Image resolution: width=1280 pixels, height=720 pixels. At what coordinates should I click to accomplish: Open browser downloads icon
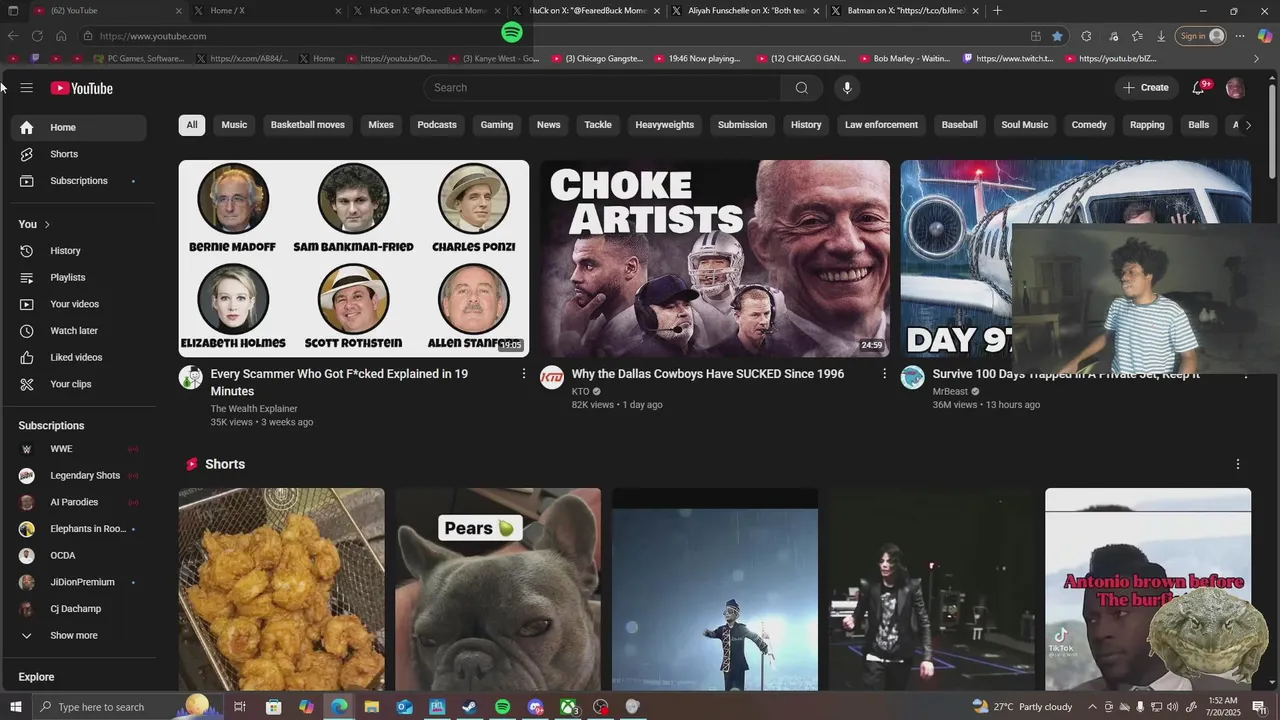[x=1161, y=36]
